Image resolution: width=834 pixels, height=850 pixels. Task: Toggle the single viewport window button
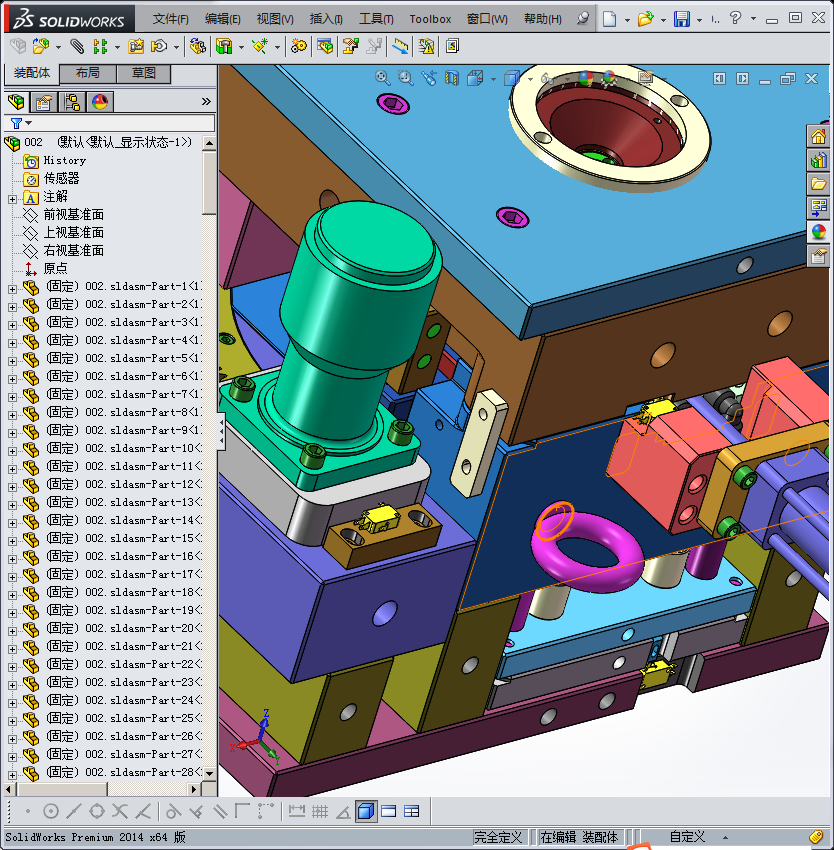click(389, 811)
